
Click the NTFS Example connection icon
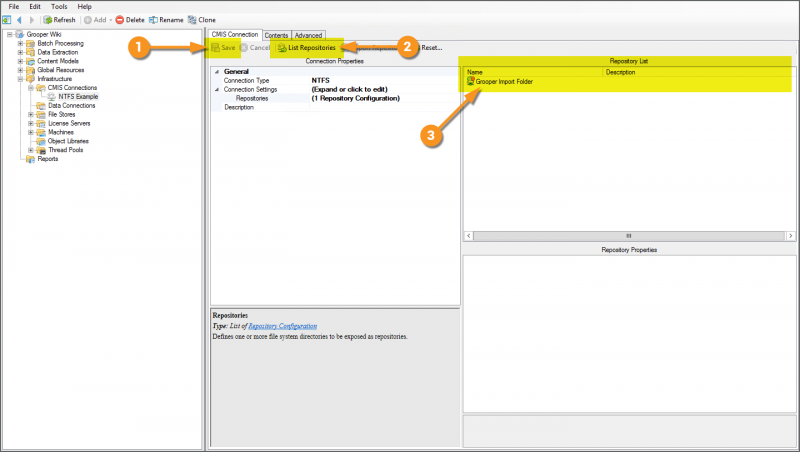[52, 96]
